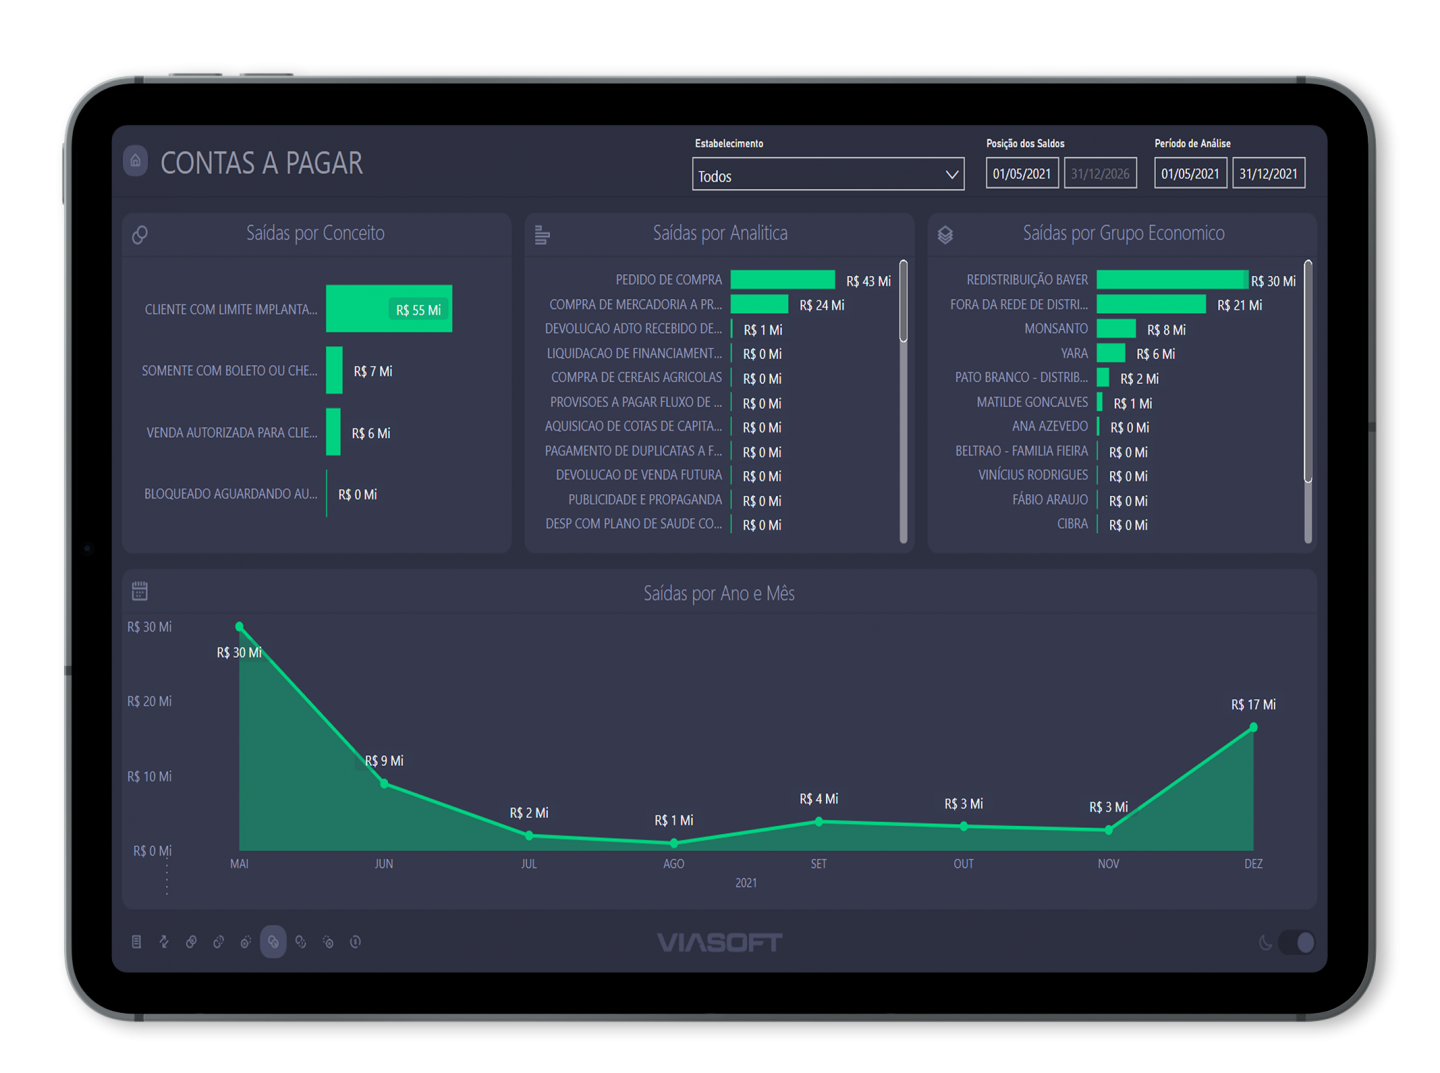Select the highlighted coins icon in bottom bar

[273, 942]
